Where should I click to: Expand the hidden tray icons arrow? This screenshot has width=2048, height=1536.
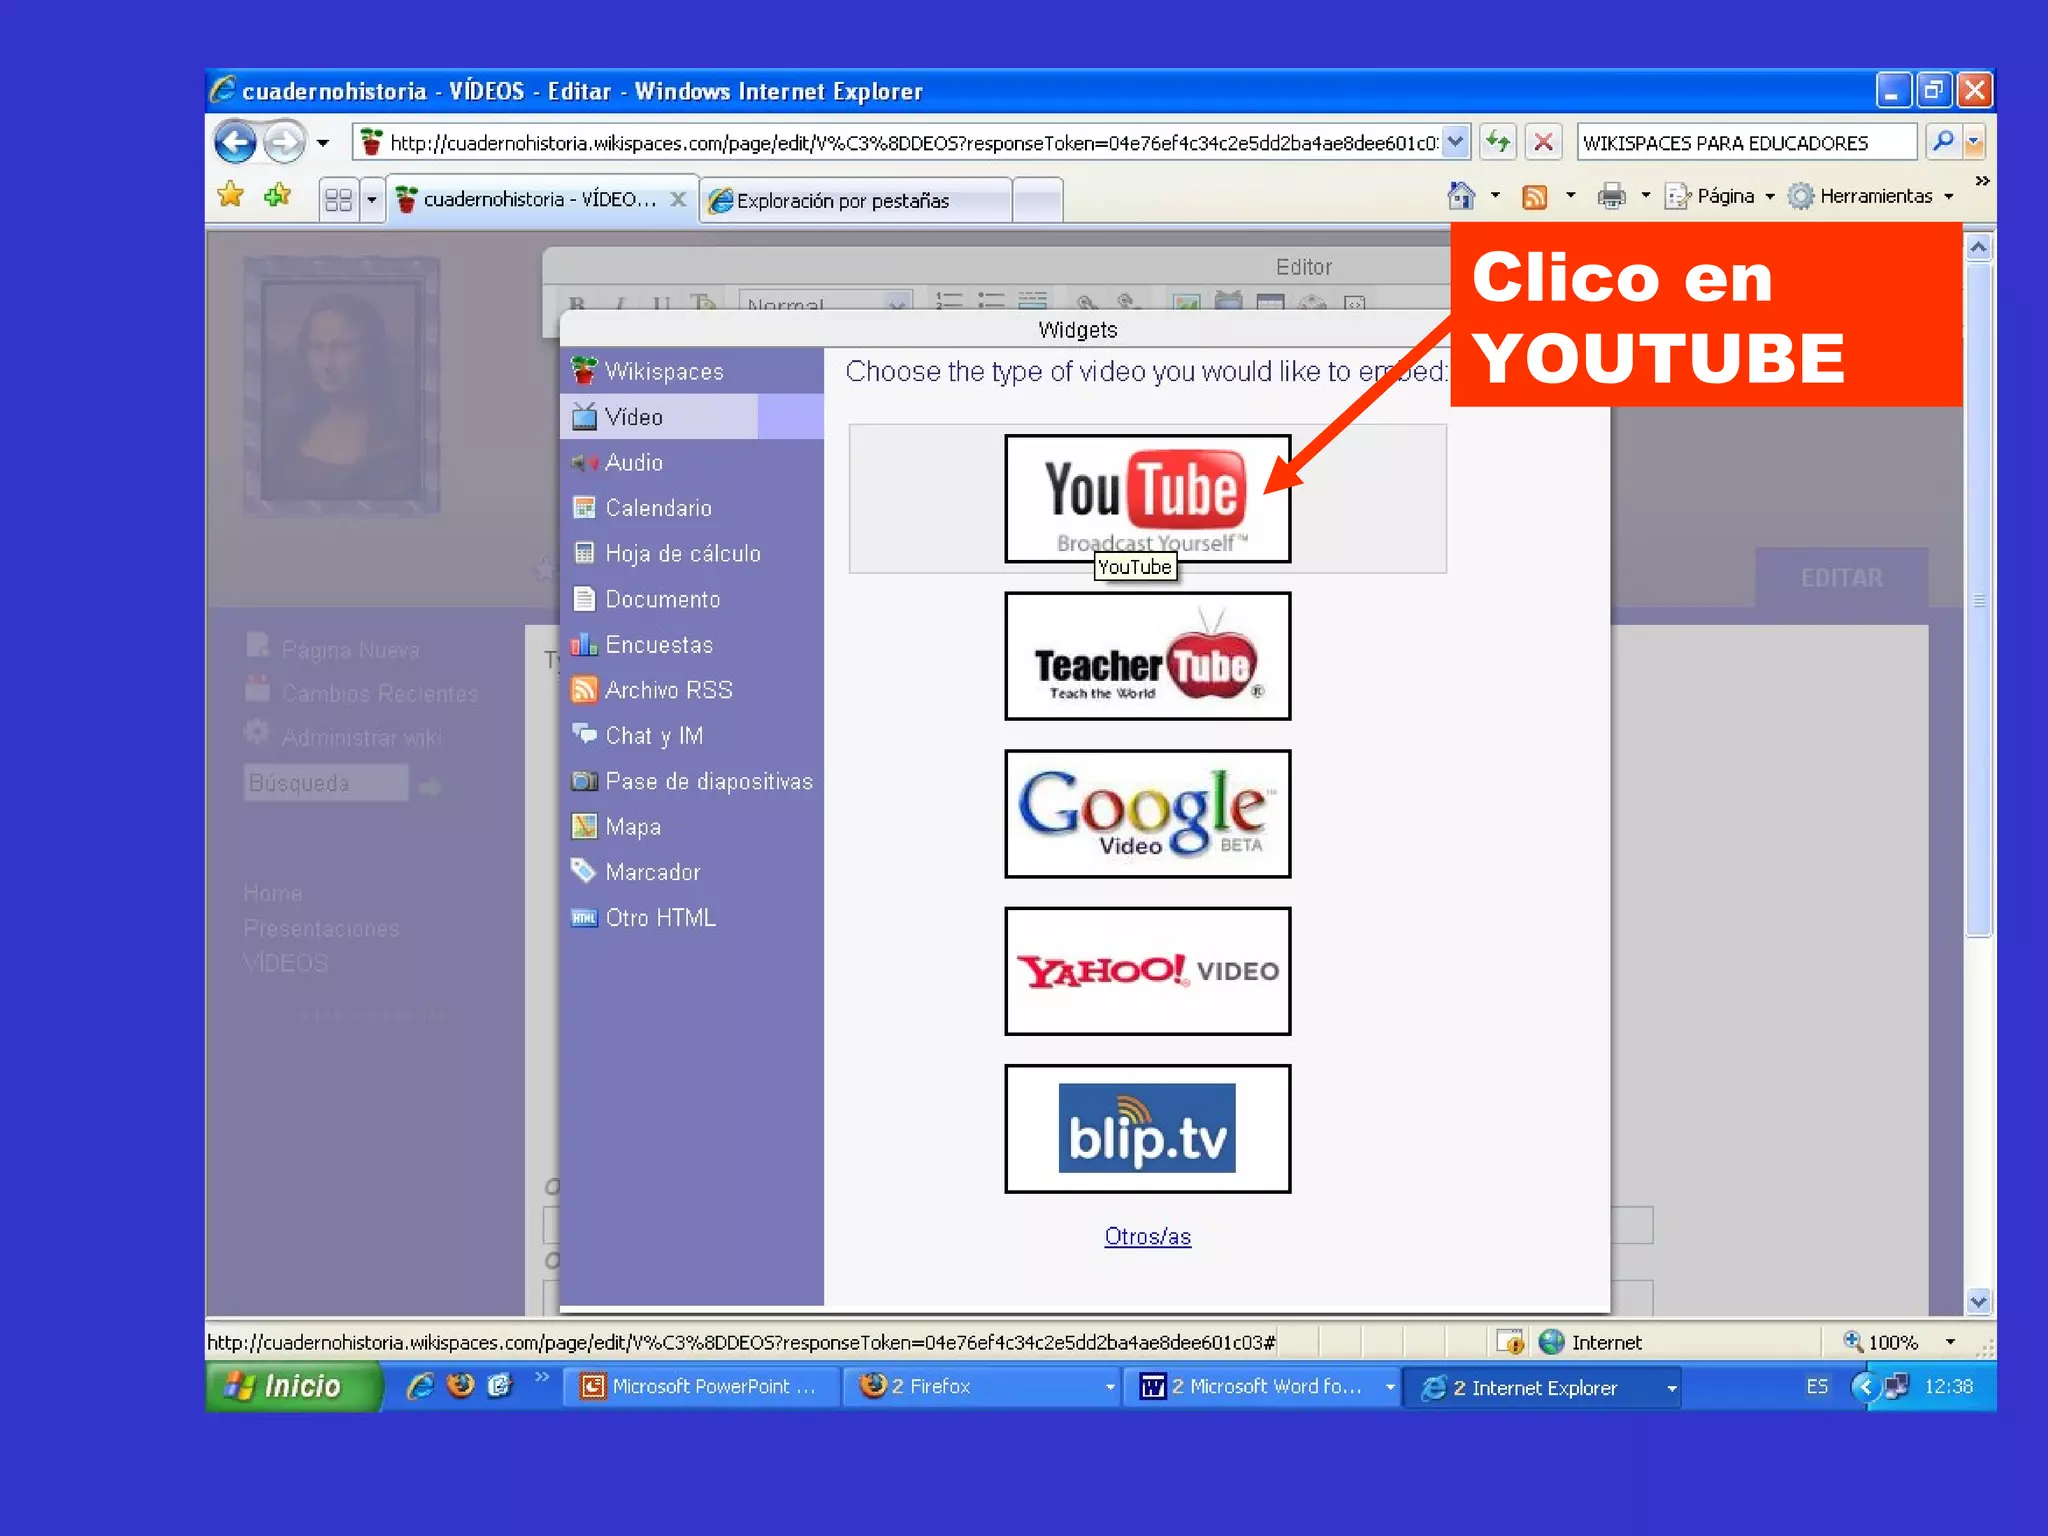(x=1865, y=1387)
